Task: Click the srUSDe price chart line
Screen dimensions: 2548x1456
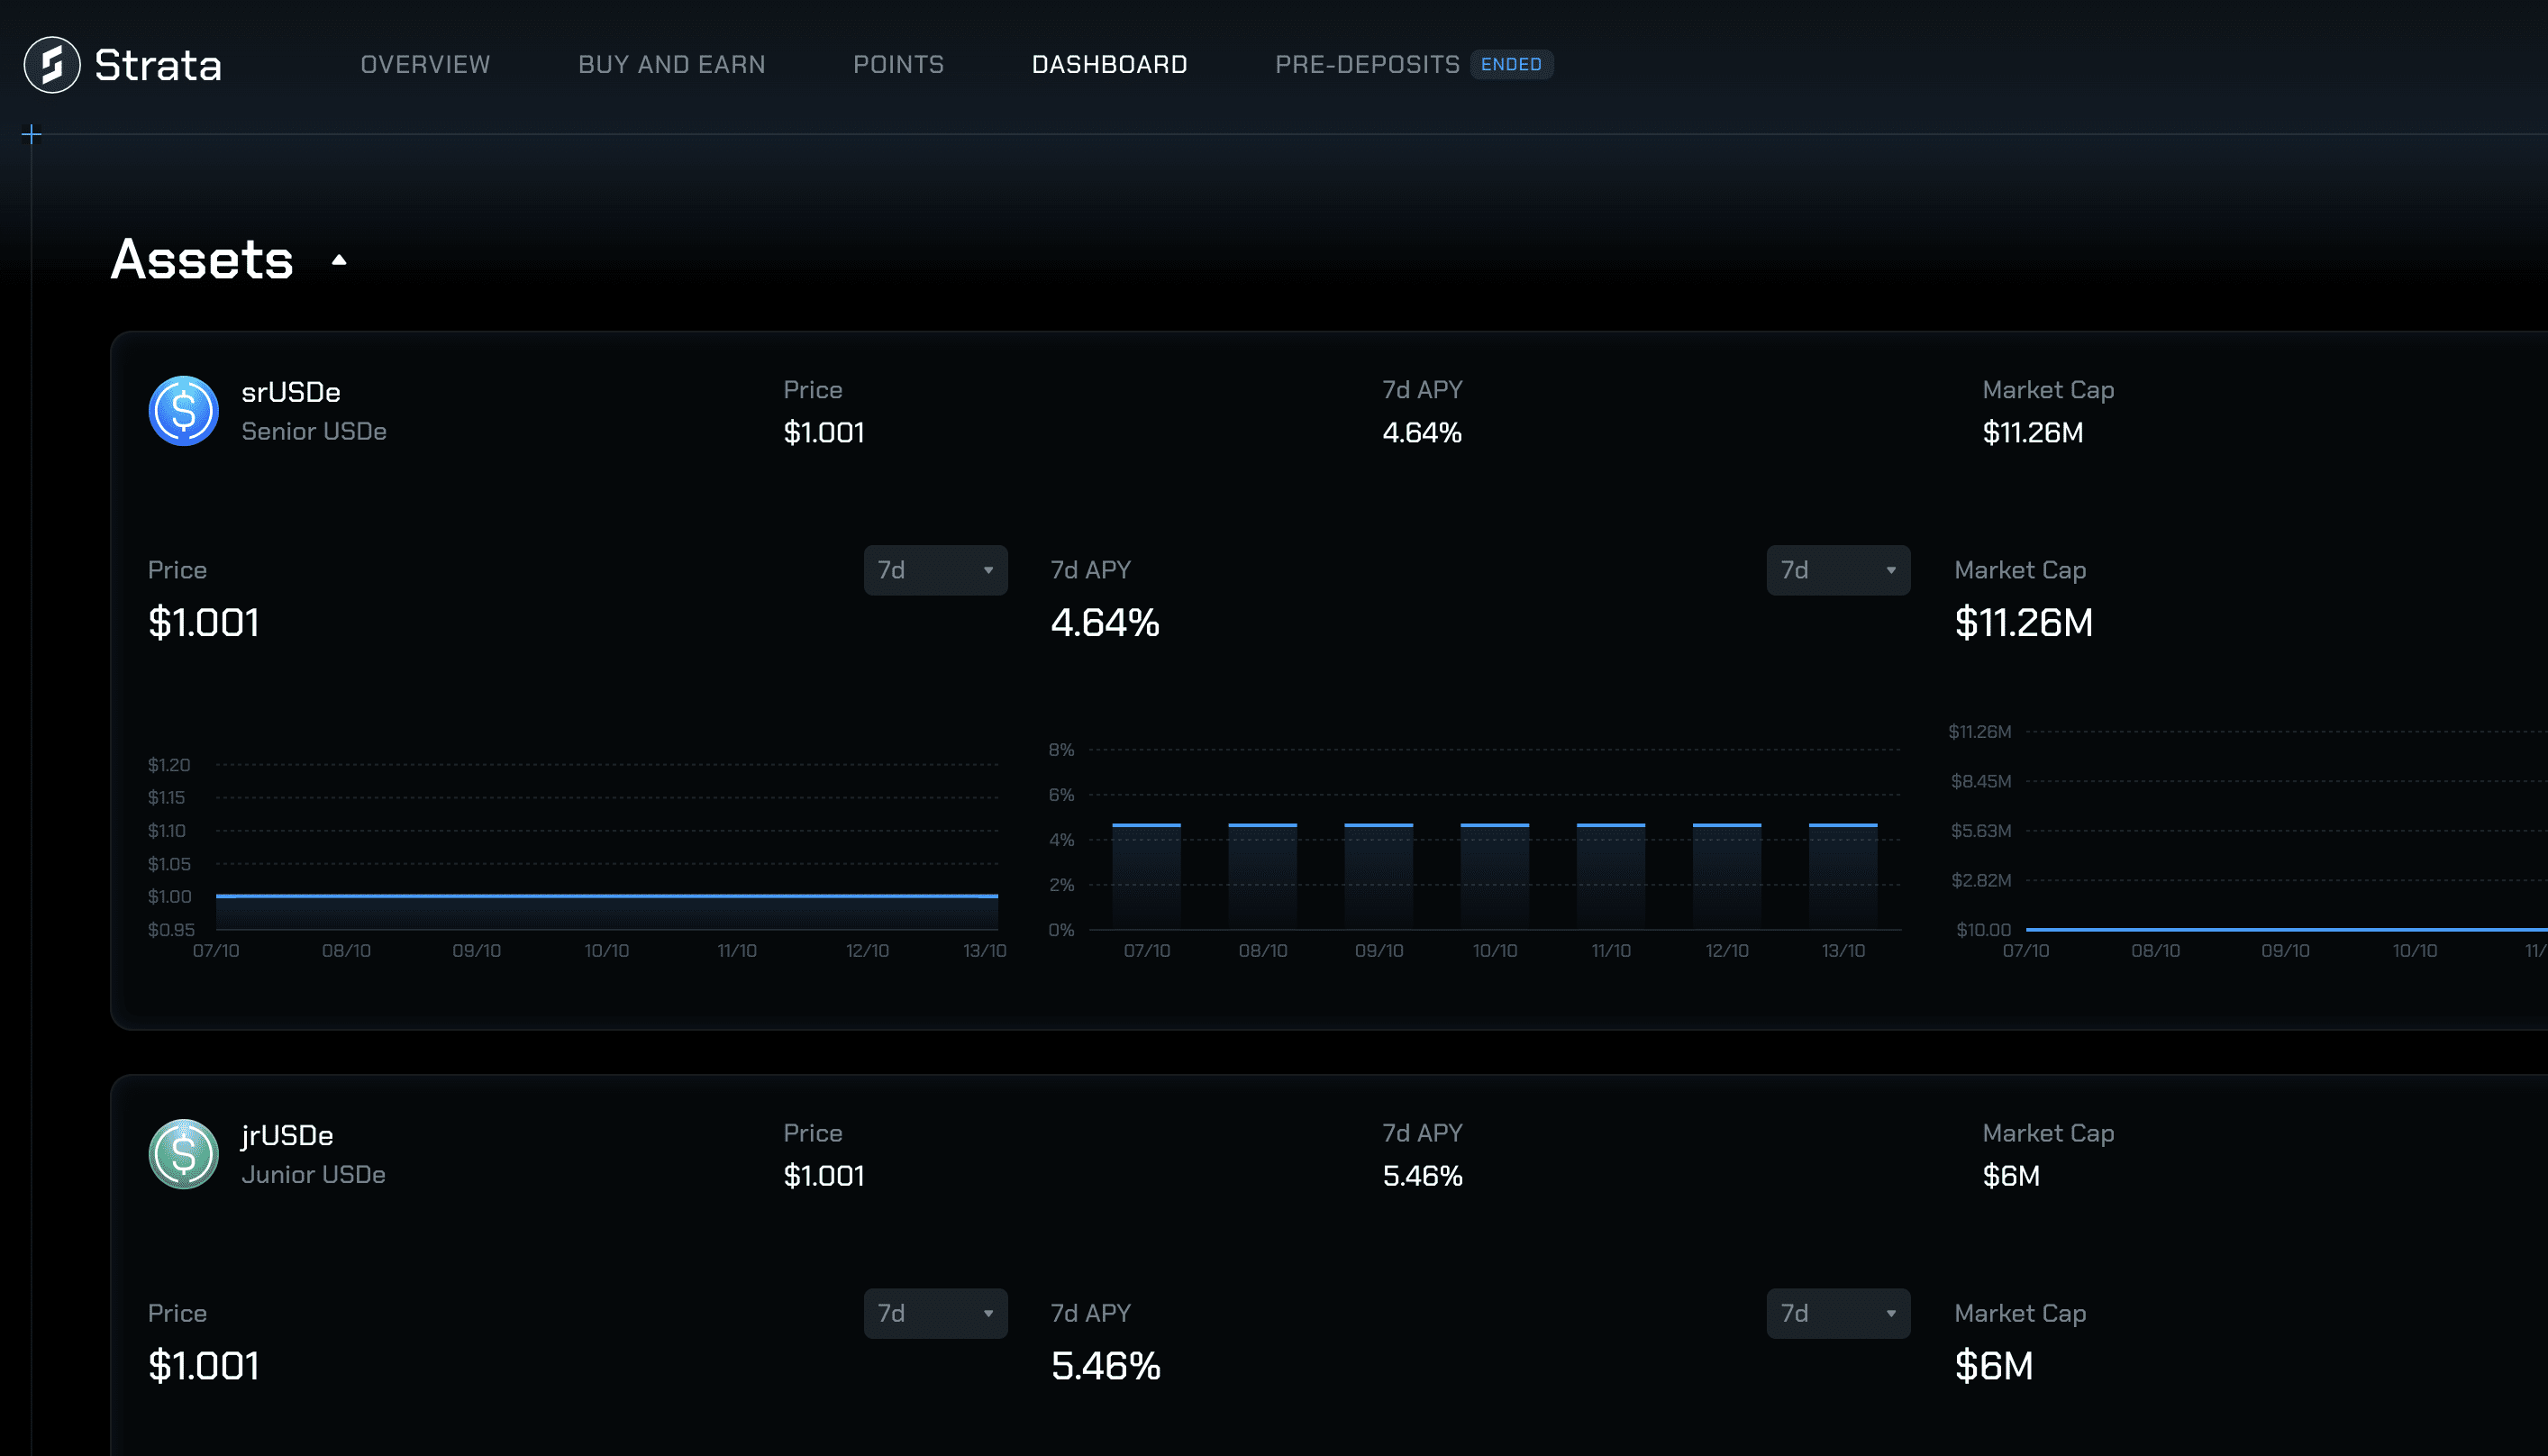Action: click(x=606, y=896)
